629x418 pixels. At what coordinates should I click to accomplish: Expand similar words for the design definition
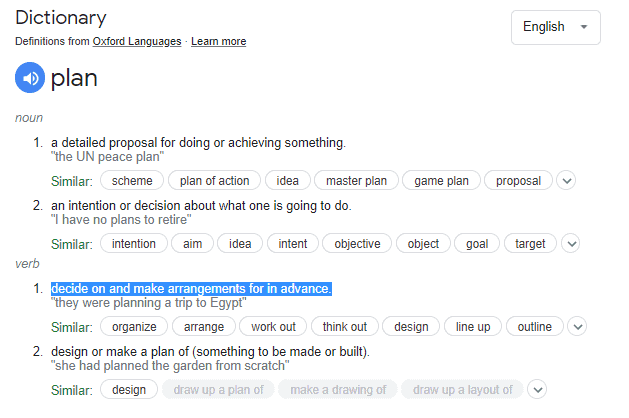point(538,390)
